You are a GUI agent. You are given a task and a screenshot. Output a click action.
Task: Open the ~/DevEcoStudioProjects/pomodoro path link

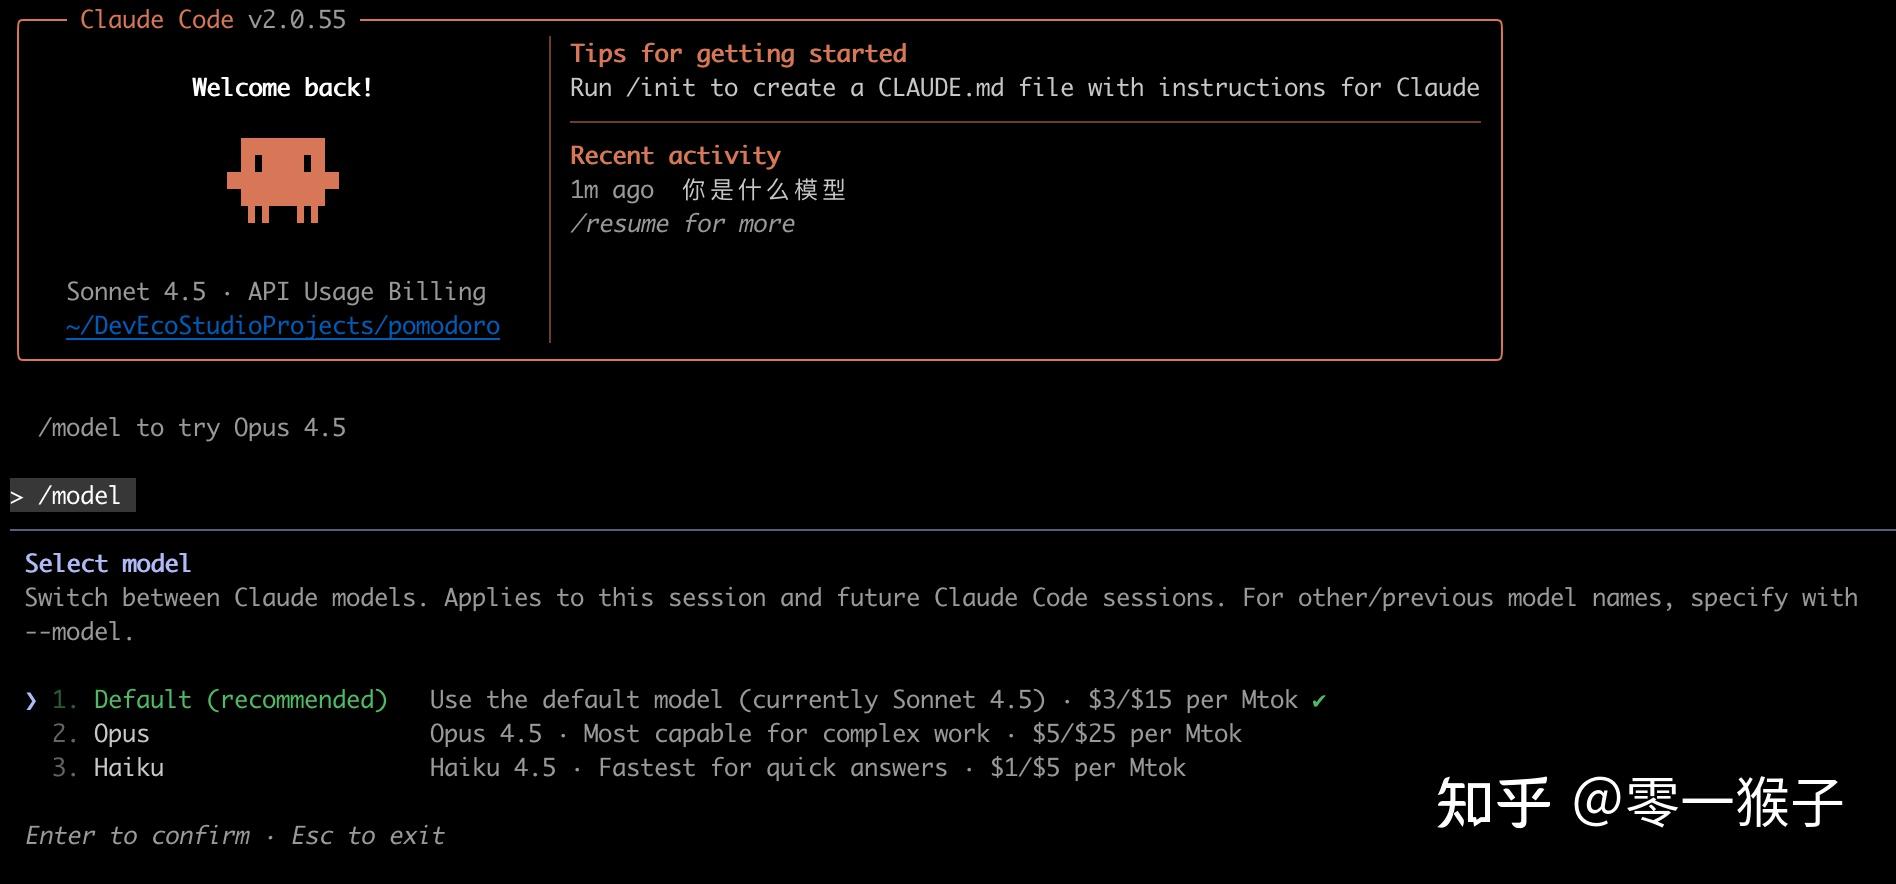pos(283,326)
